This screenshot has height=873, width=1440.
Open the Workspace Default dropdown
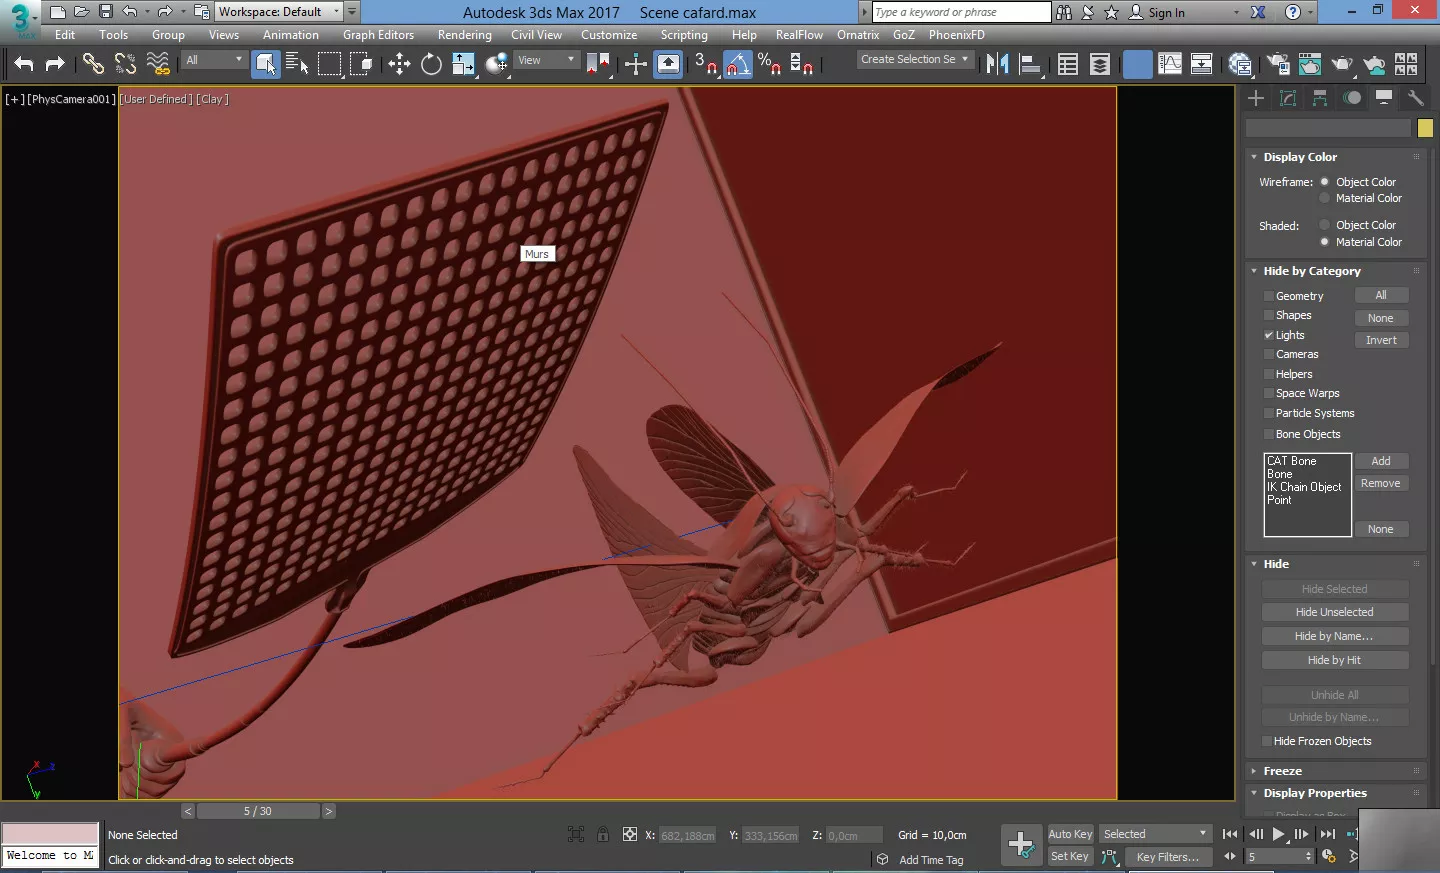coord(279,12)
